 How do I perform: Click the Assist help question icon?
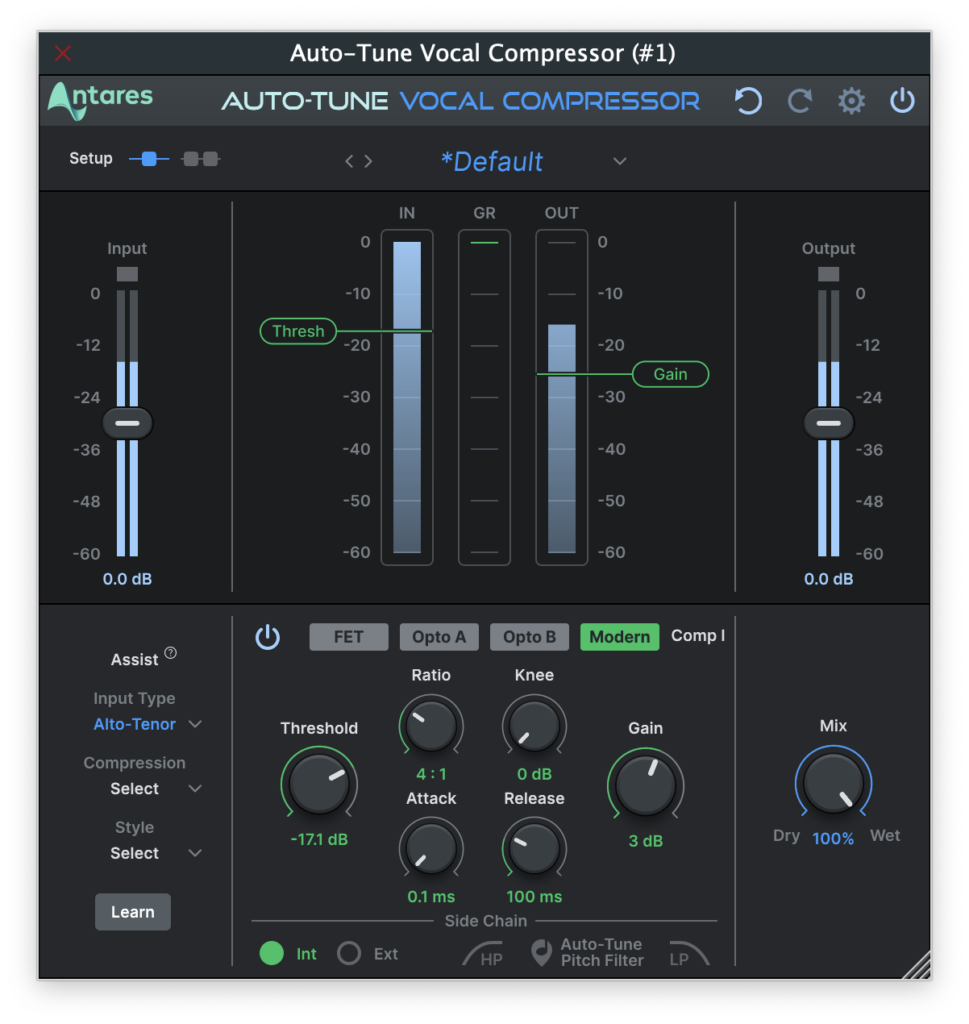click(170, 652)
